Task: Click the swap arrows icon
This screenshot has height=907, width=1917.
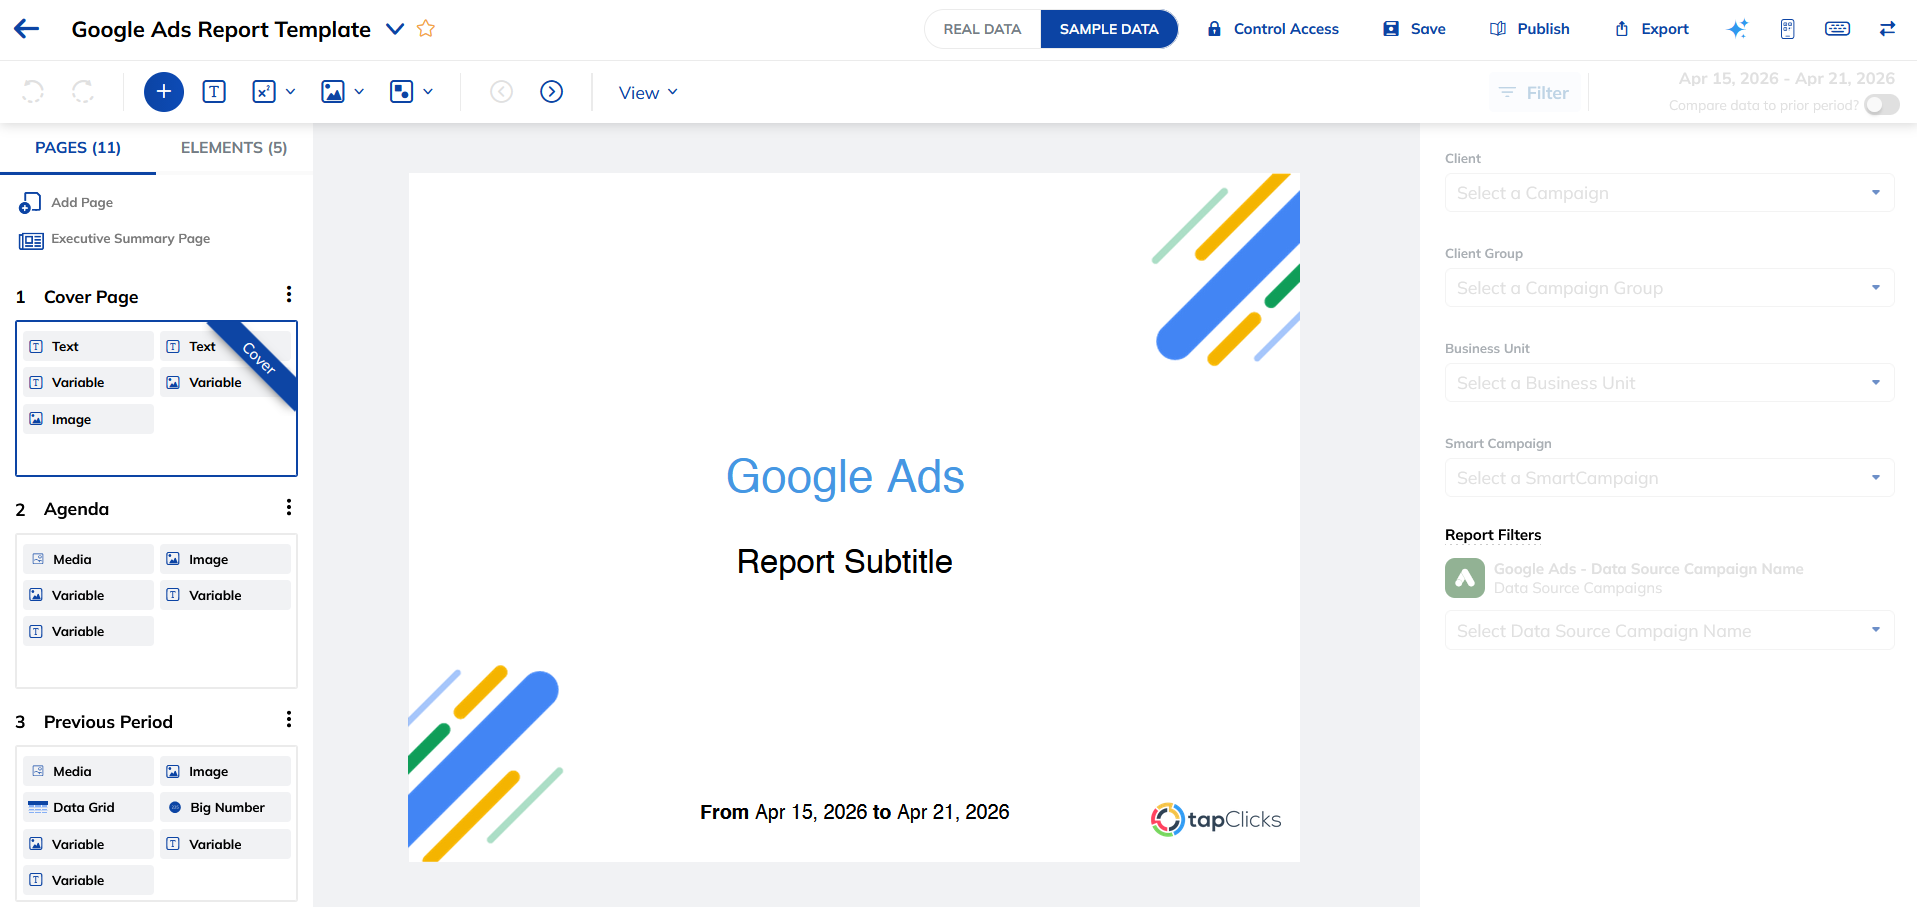Action: click(x=1887, y=29)
